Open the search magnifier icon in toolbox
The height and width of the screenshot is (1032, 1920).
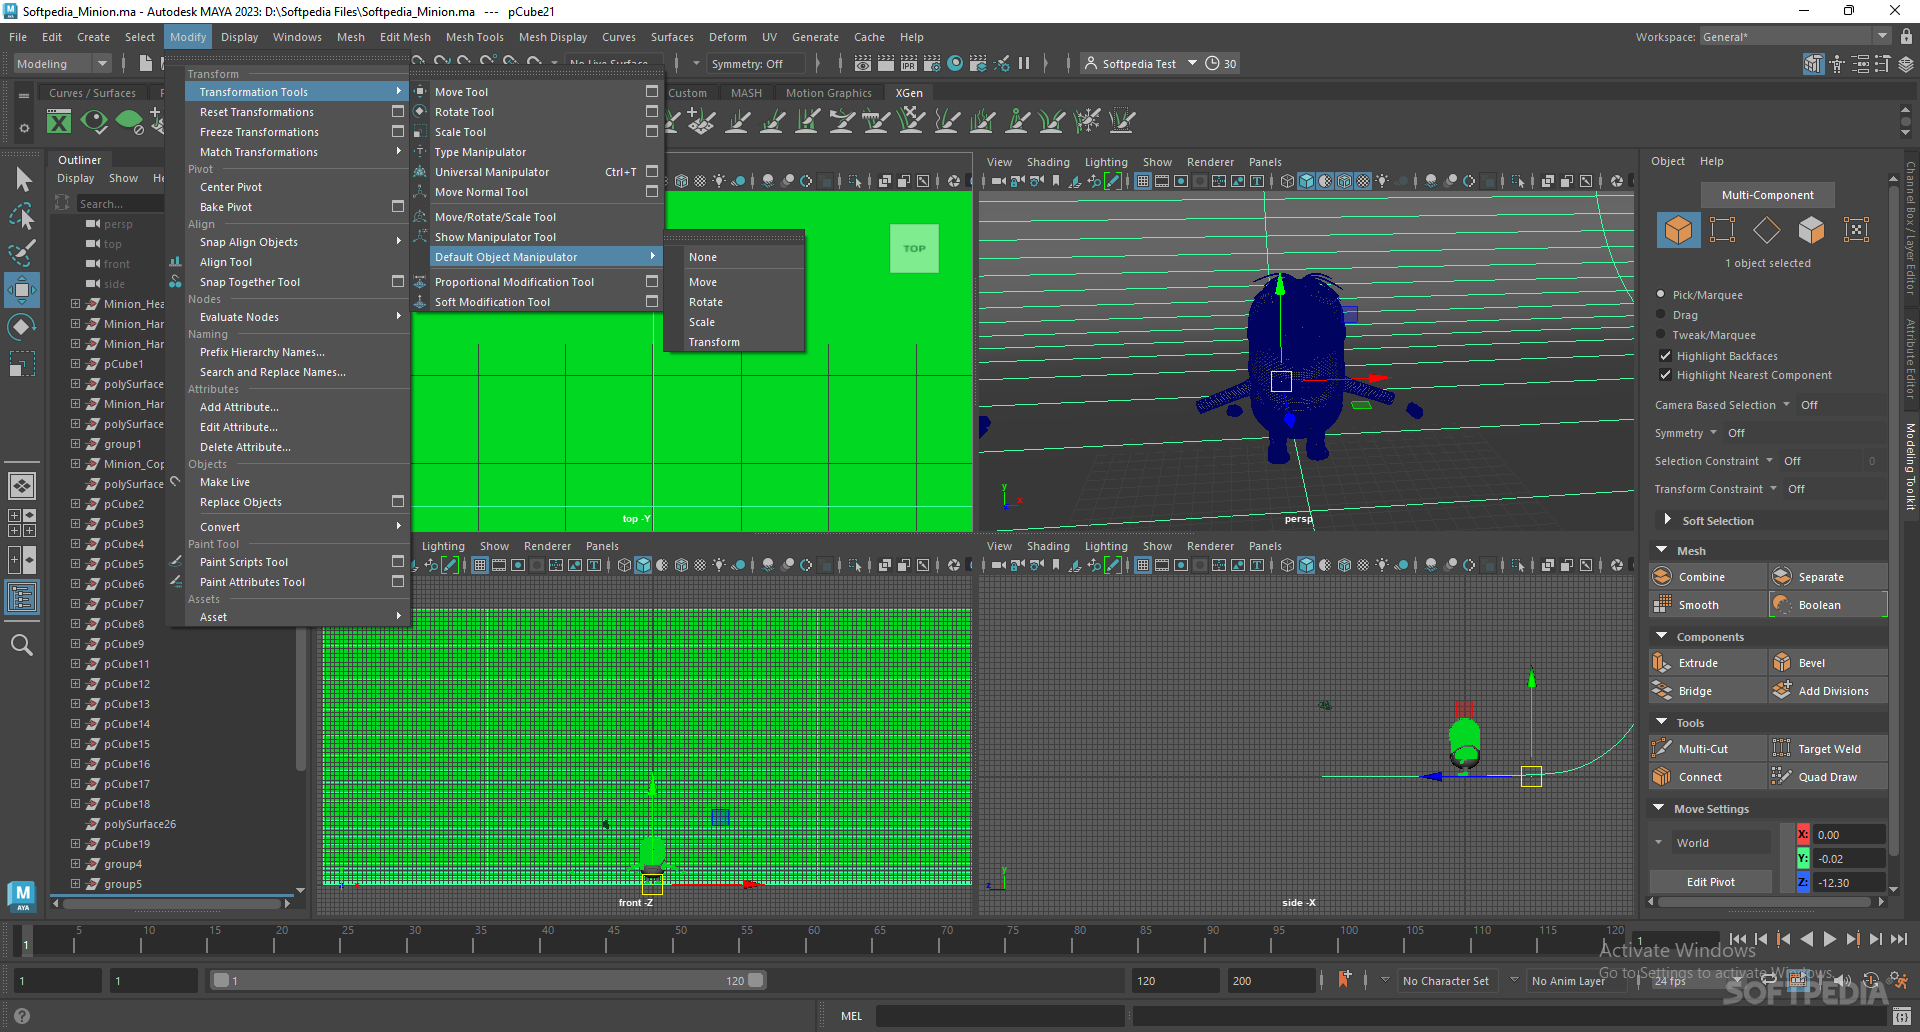22,645
